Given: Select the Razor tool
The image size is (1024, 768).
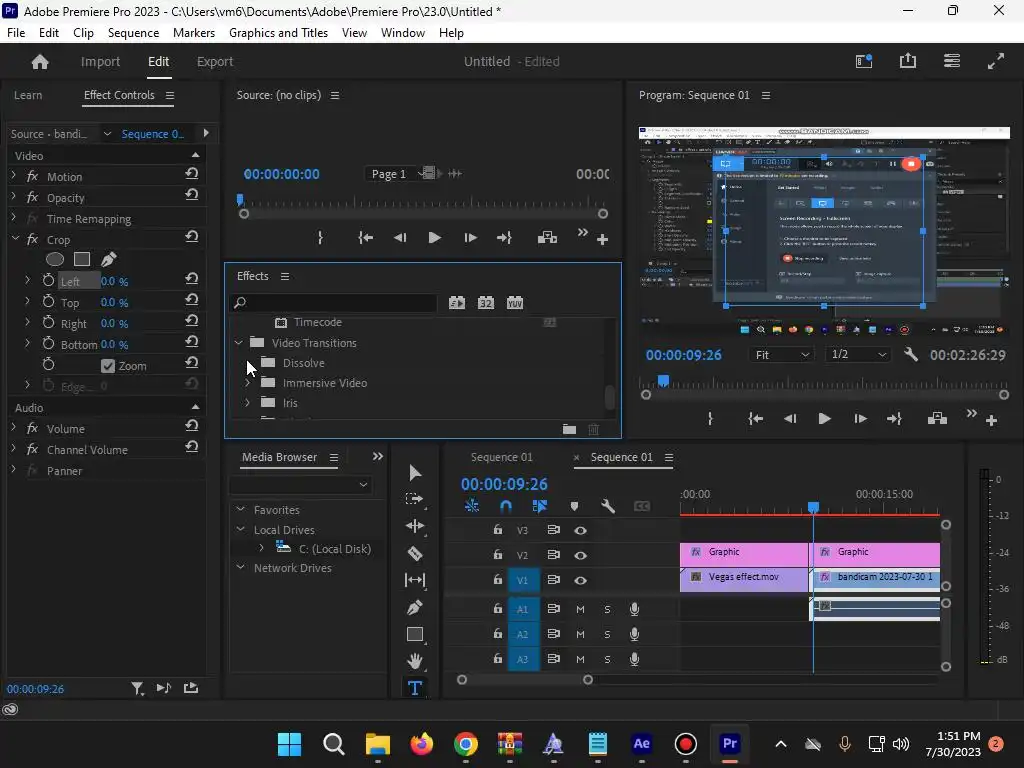Looking at the screenshot, I should tap(415, 554).
